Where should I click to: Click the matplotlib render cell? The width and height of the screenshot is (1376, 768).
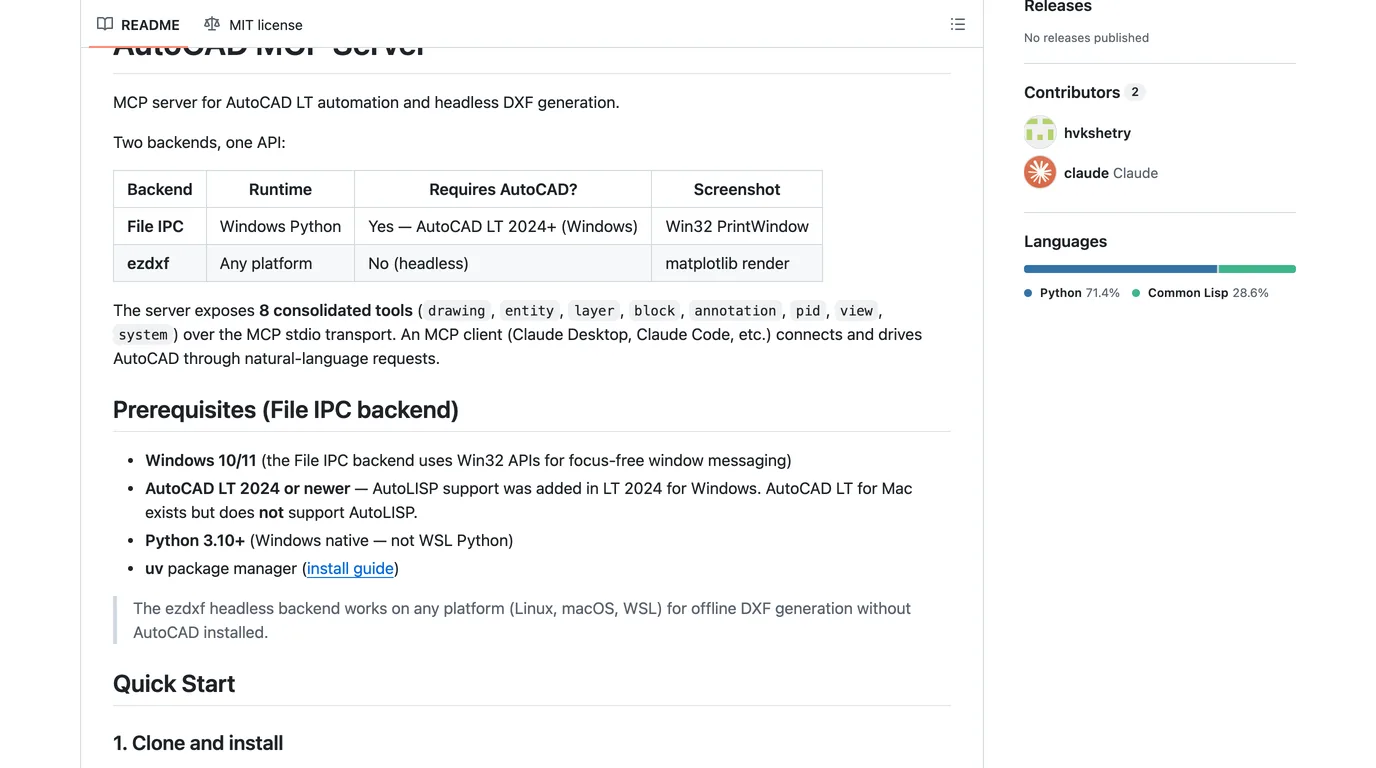(x=737, y=263)
